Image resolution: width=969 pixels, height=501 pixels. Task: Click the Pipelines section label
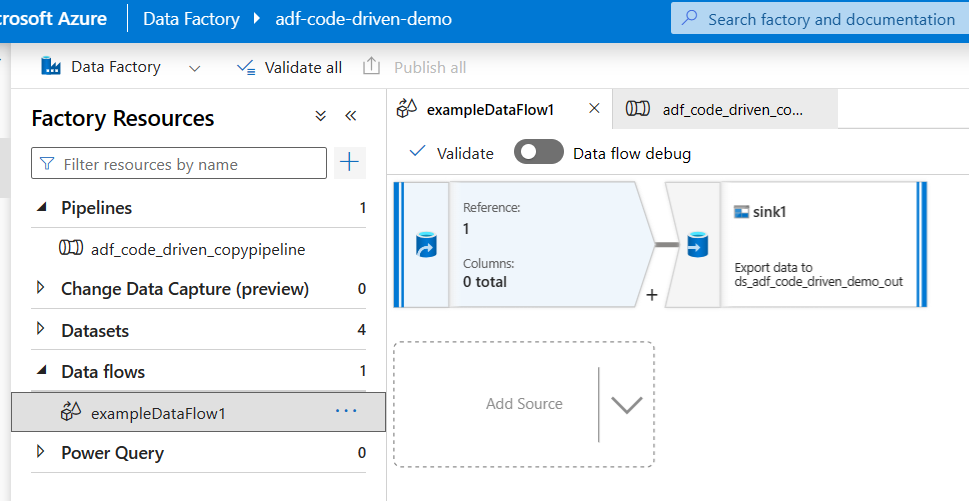click(96, 208)
